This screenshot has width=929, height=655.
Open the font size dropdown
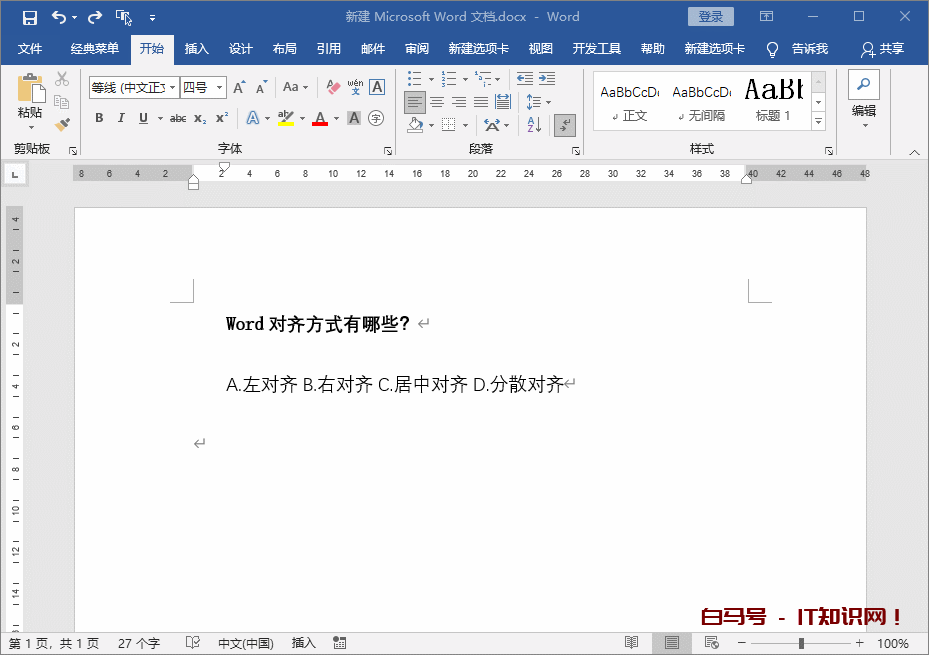pos(220,85)
